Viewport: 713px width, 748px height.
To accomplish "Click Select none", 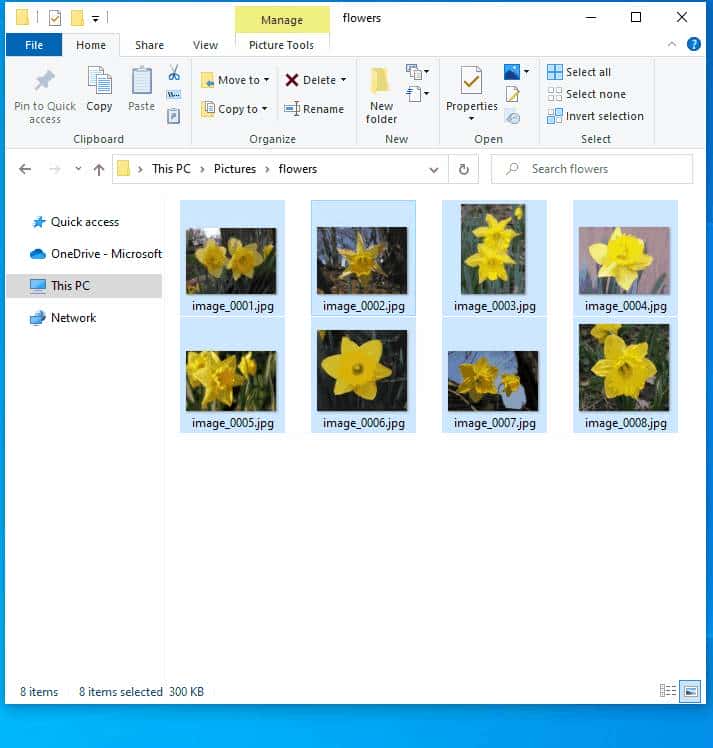I will (586, 94).
